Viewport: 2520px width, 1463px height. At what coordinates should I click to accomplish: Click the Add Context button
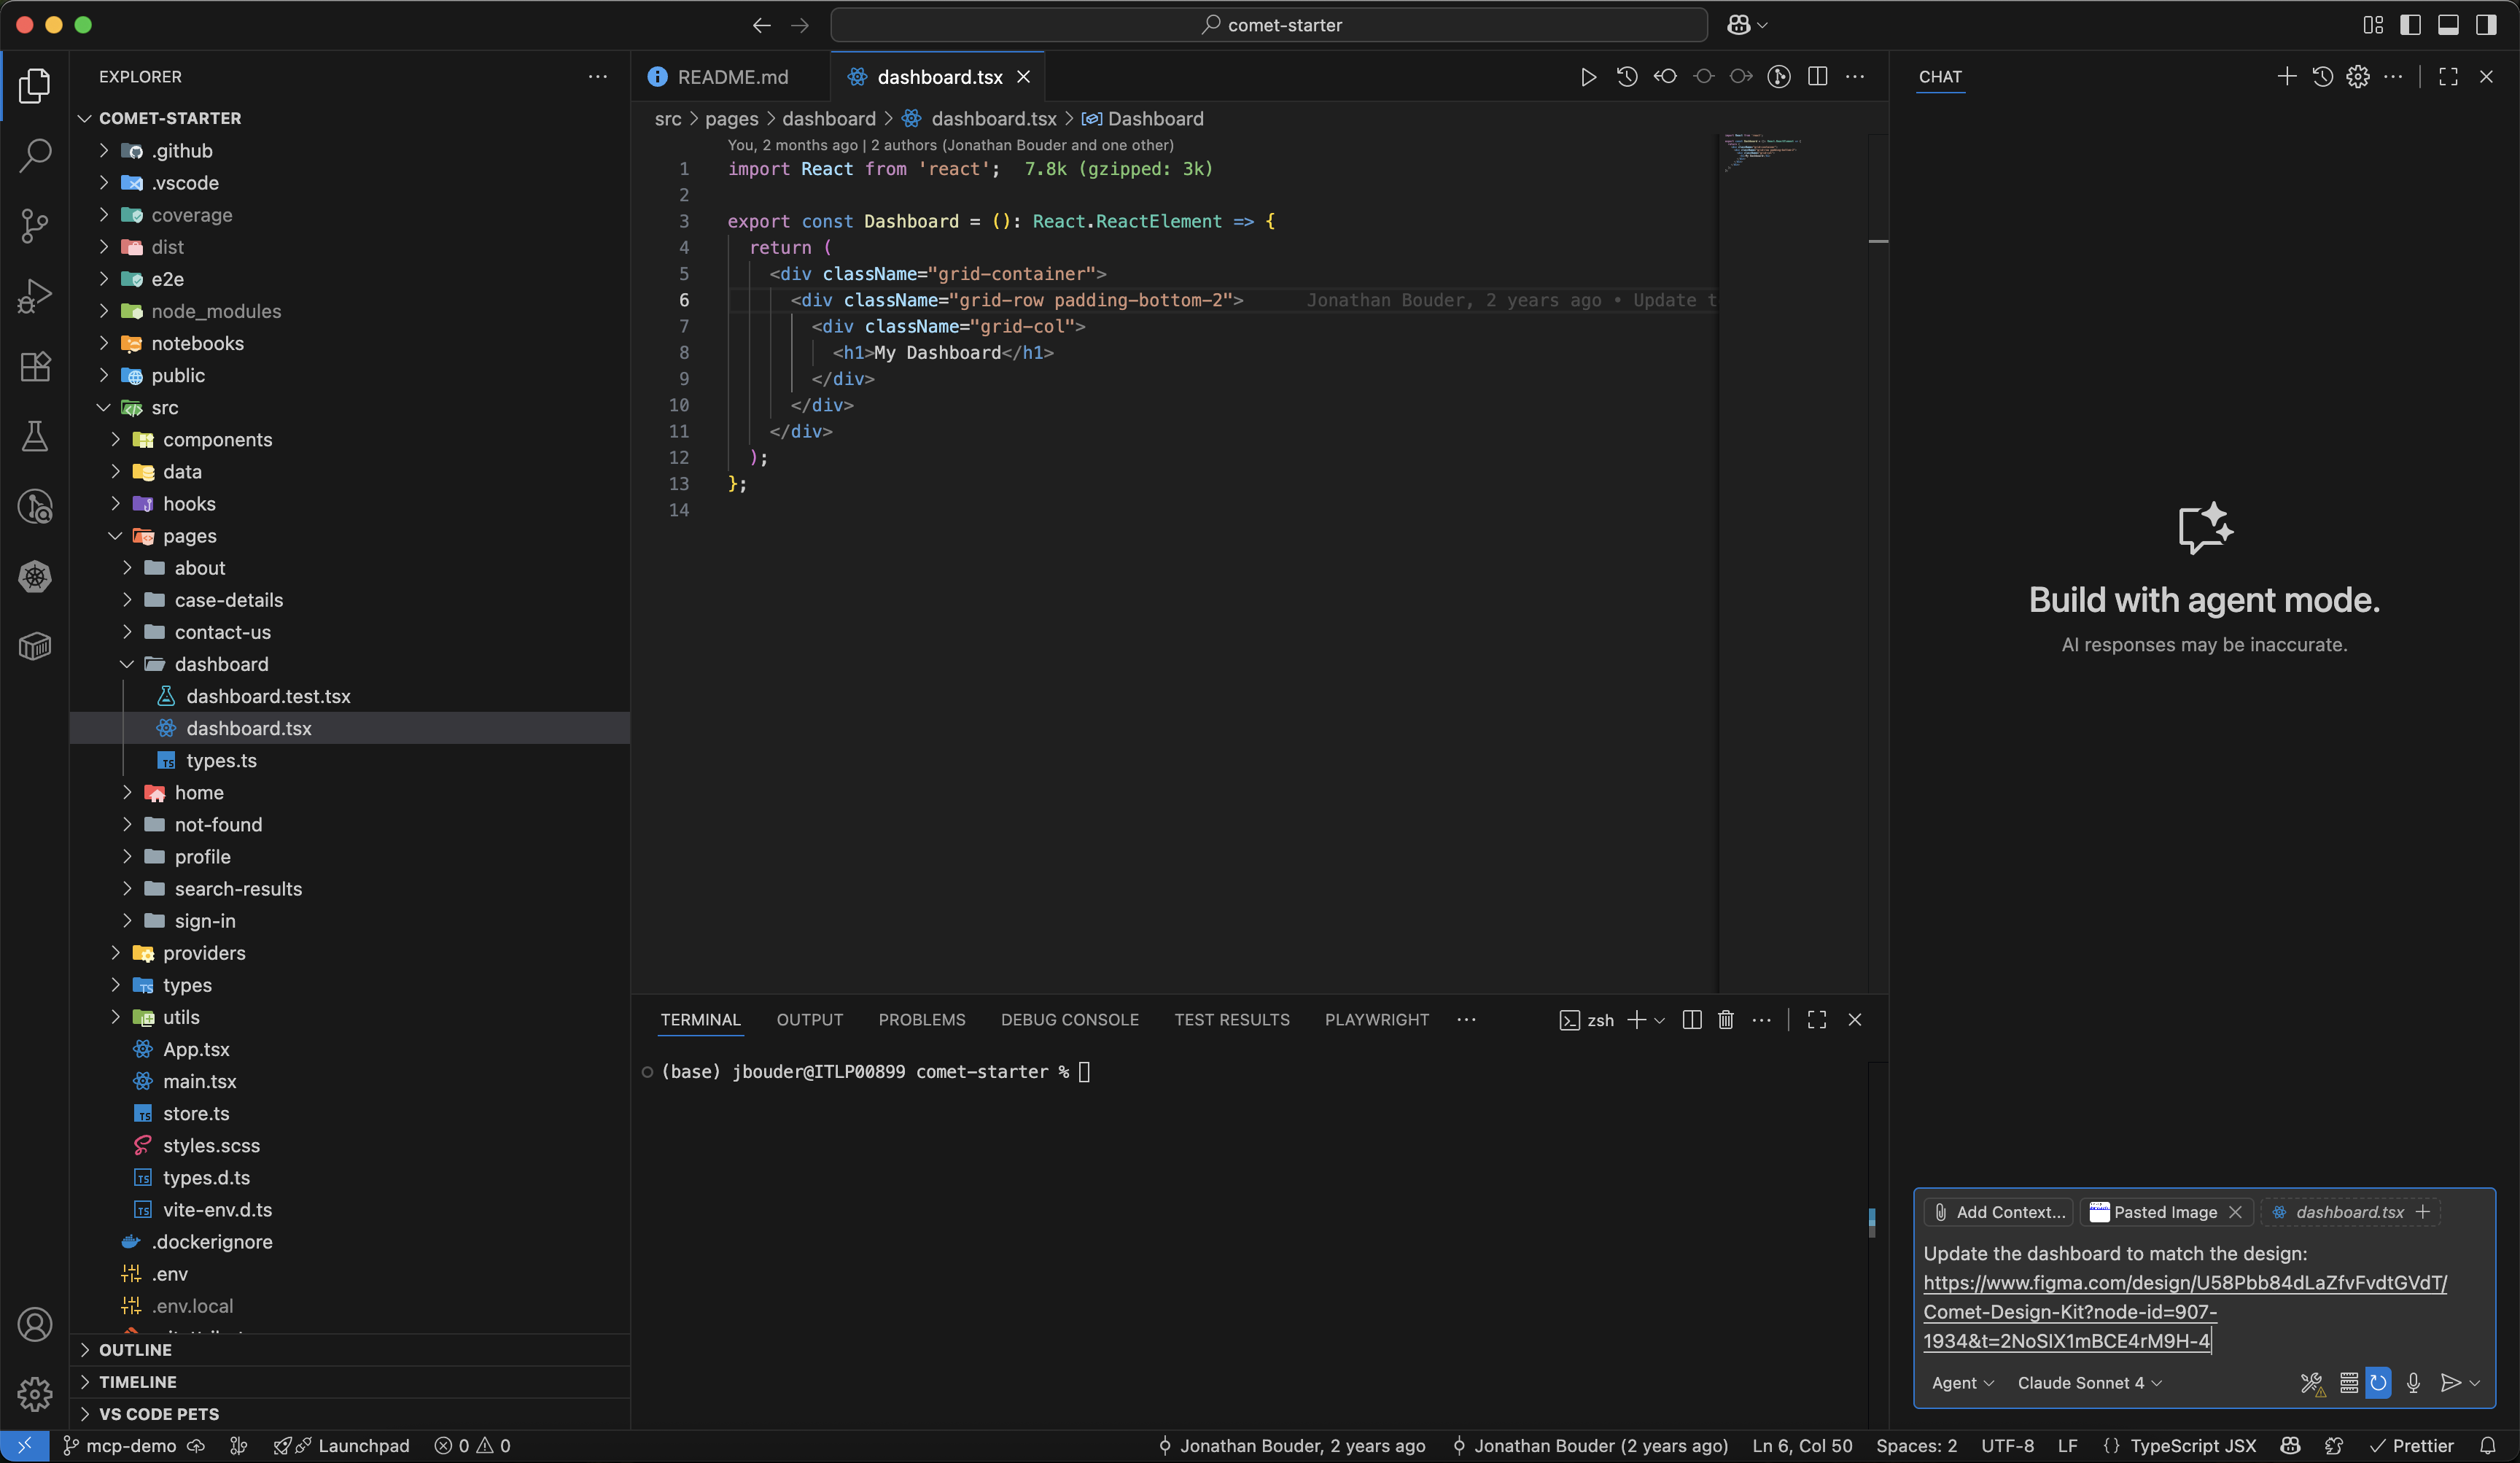coord(1999,1212)
